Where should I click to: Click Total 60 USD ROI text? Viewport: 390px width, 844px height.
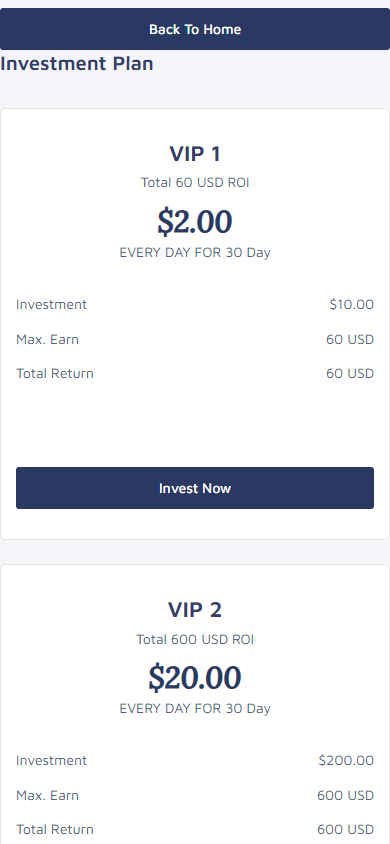(195, 182)
